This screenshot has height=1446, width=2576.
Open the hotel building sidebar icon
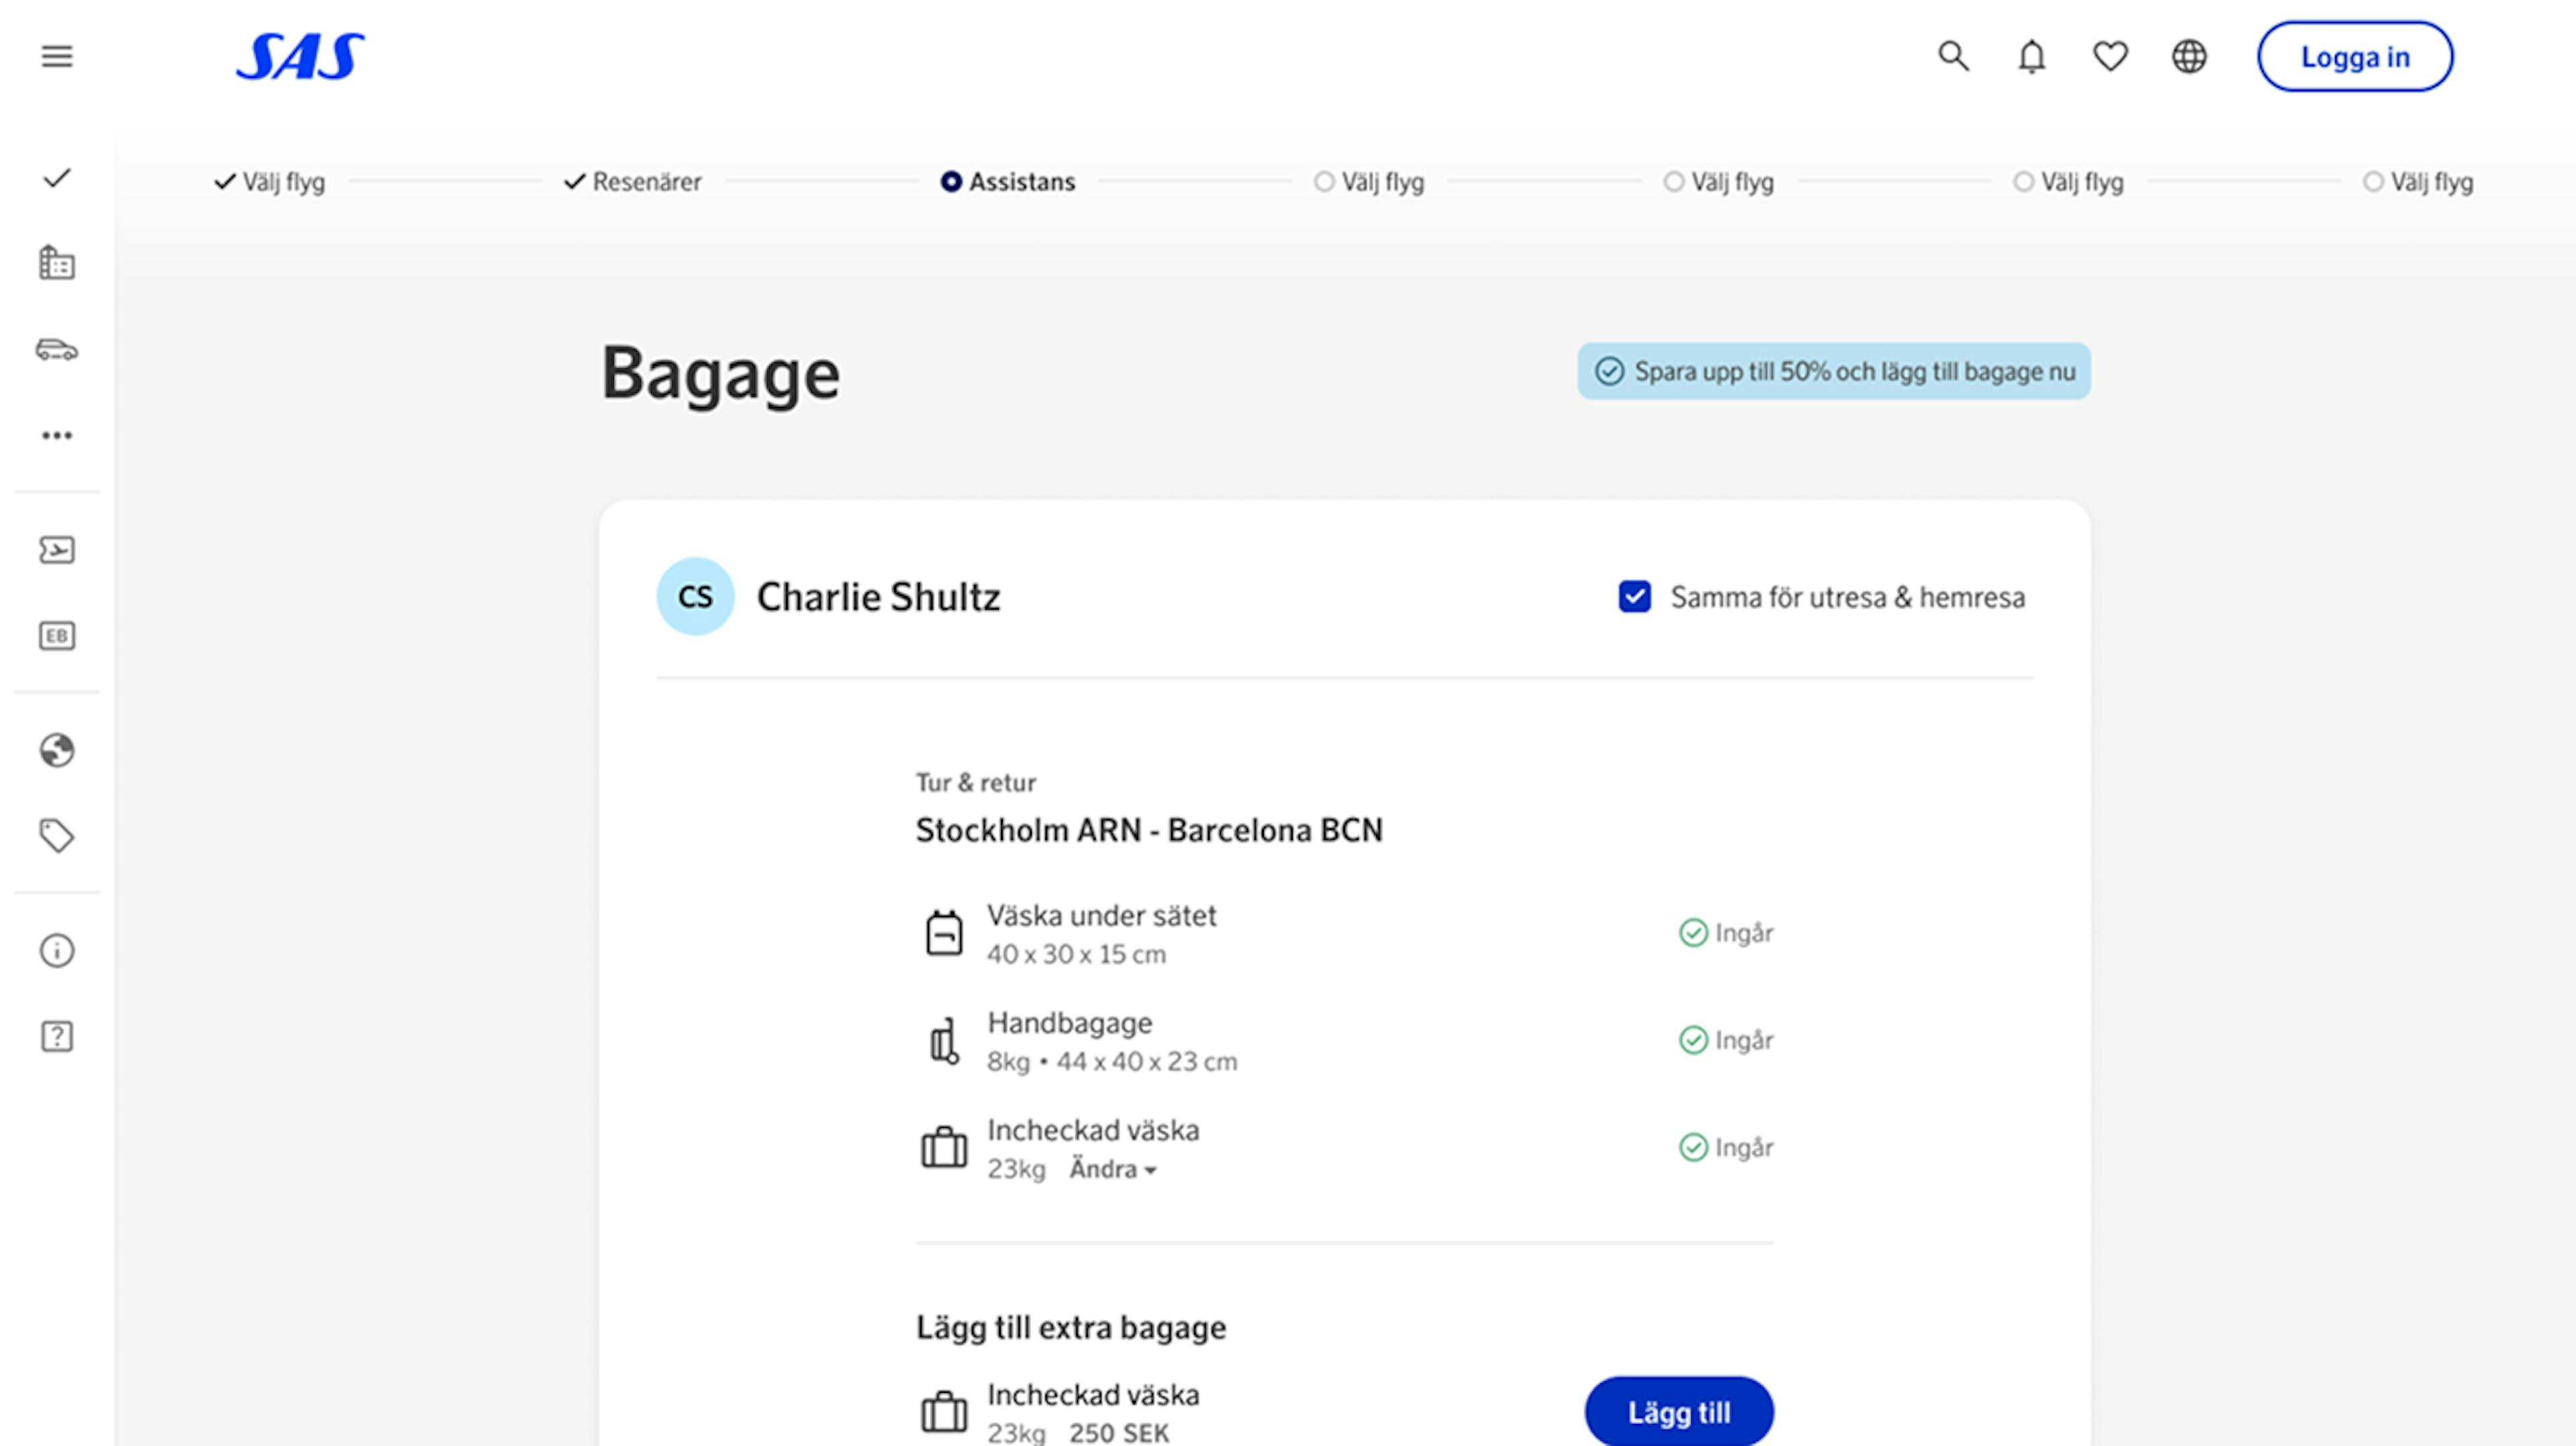[57, 263]
